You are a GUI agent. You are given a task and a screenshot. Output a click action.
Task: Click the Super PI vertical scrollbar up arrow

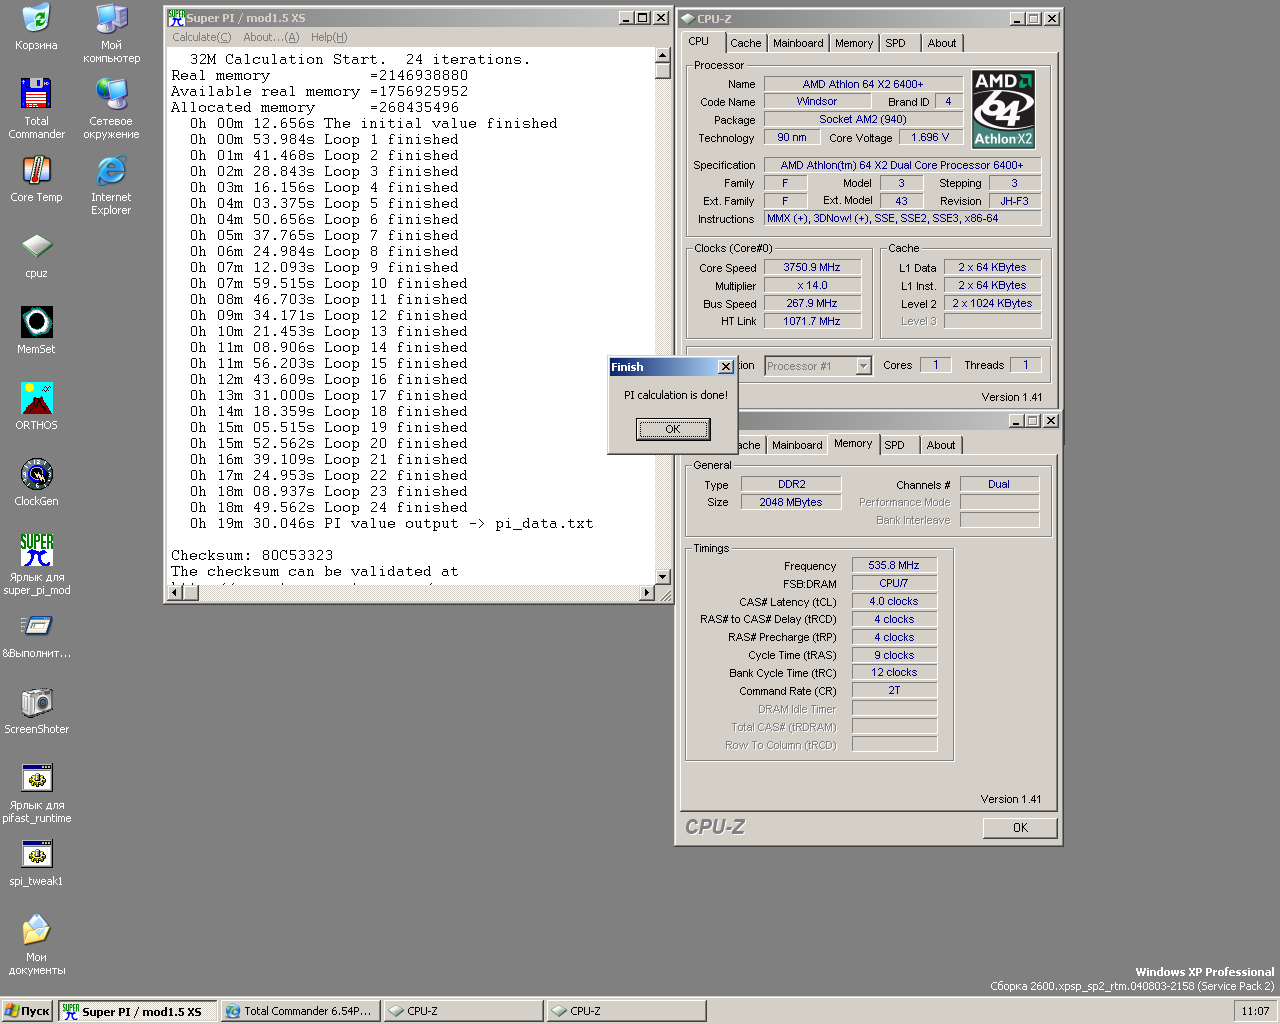click(662, 55)
